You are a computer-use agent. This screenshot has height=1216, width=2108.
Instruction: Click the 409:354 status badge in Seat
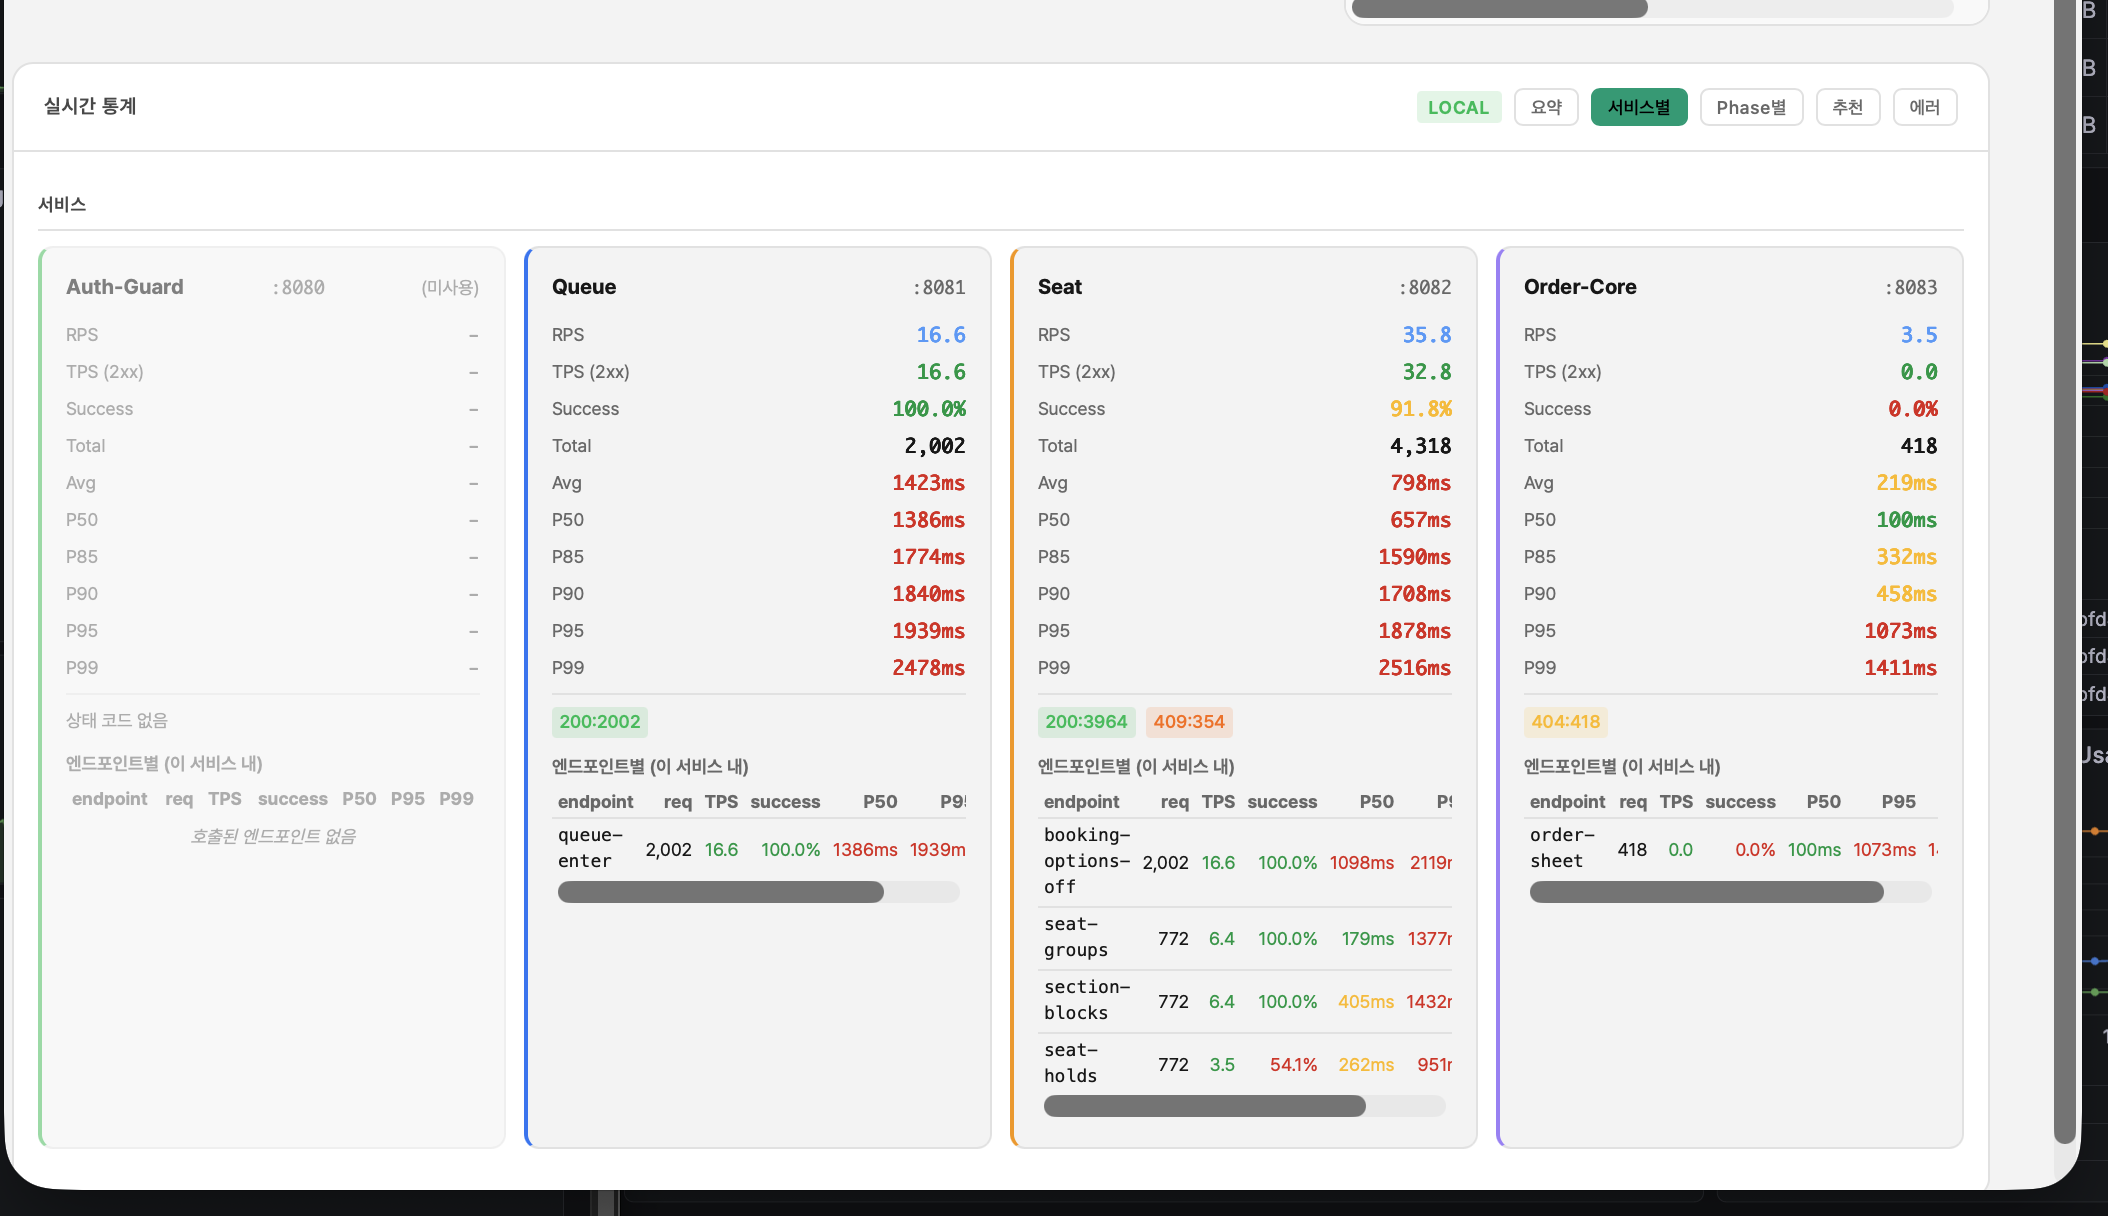tap(1188, 722)
